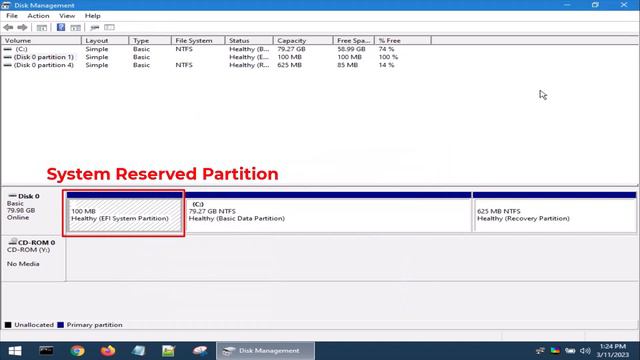The height and width of the screenshot is (360, 640).
Task: Click the Disk Management taskbar button
Action: [265, 351]
